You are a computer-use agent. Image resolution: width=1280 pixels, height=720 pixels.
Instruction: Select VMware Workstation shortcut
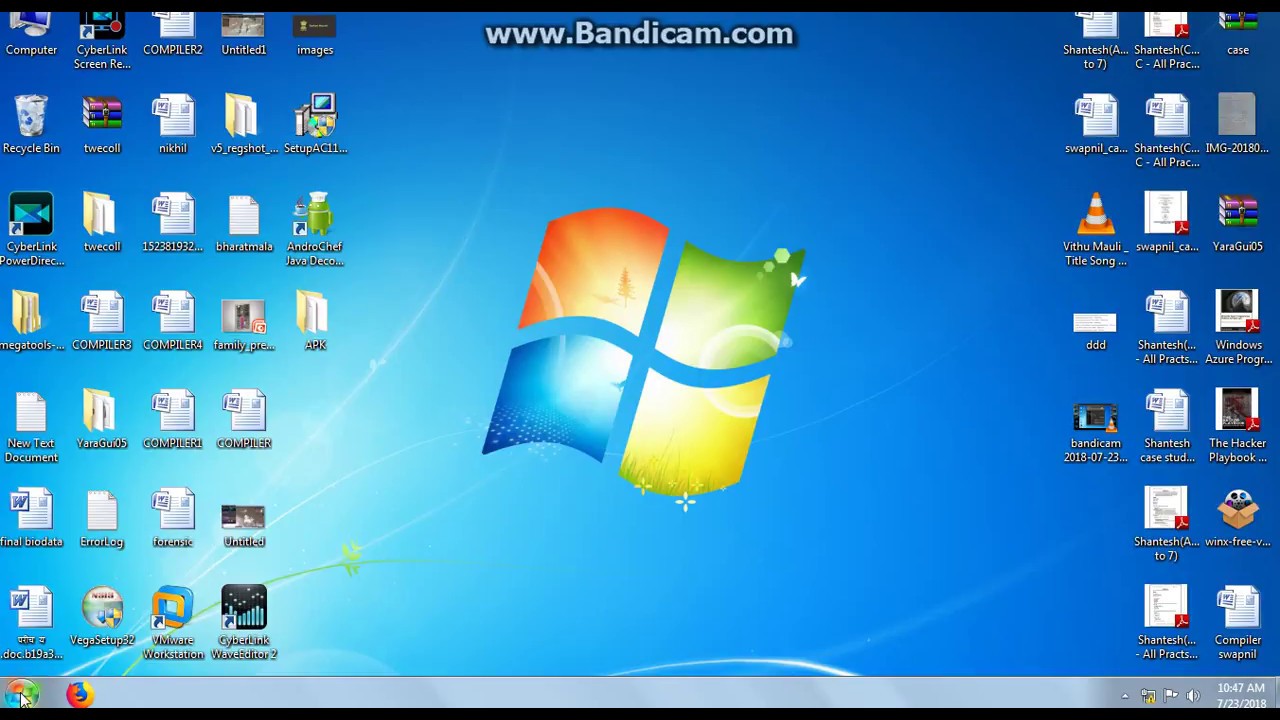tap(173, 623)
